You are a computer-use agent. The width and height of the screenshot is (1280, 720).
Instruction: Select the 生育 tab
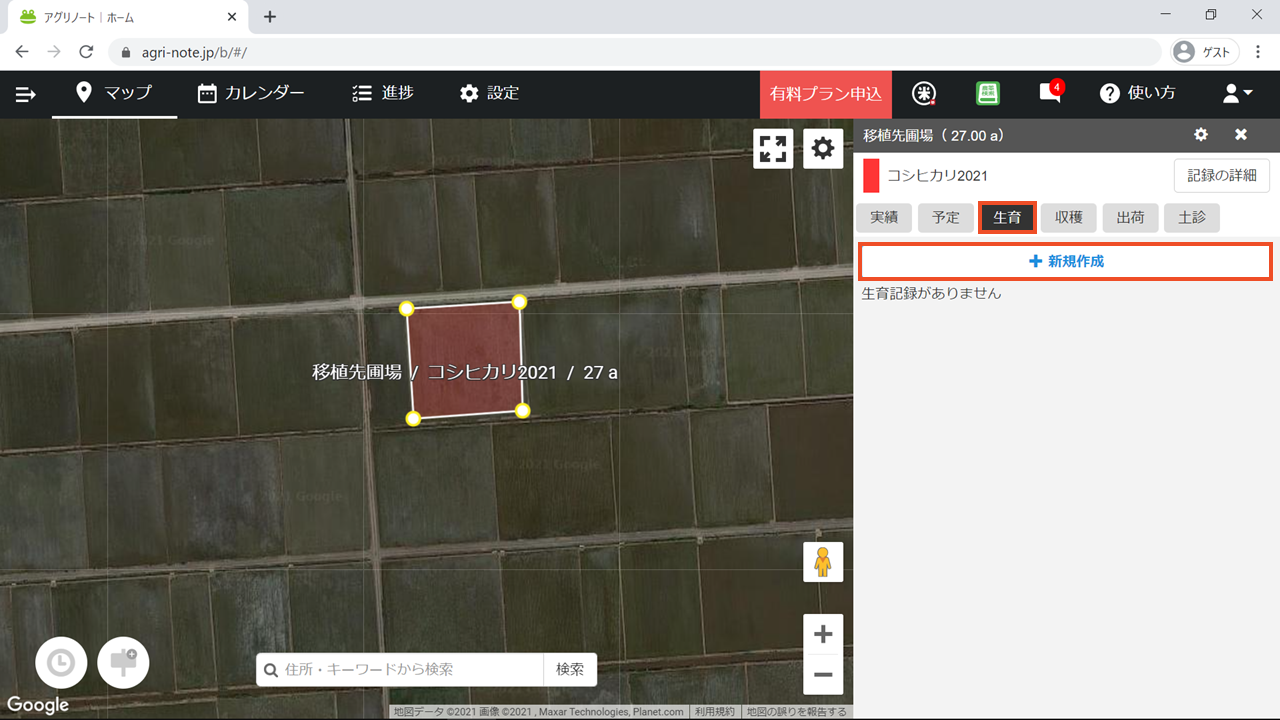tap(1007, 218)
